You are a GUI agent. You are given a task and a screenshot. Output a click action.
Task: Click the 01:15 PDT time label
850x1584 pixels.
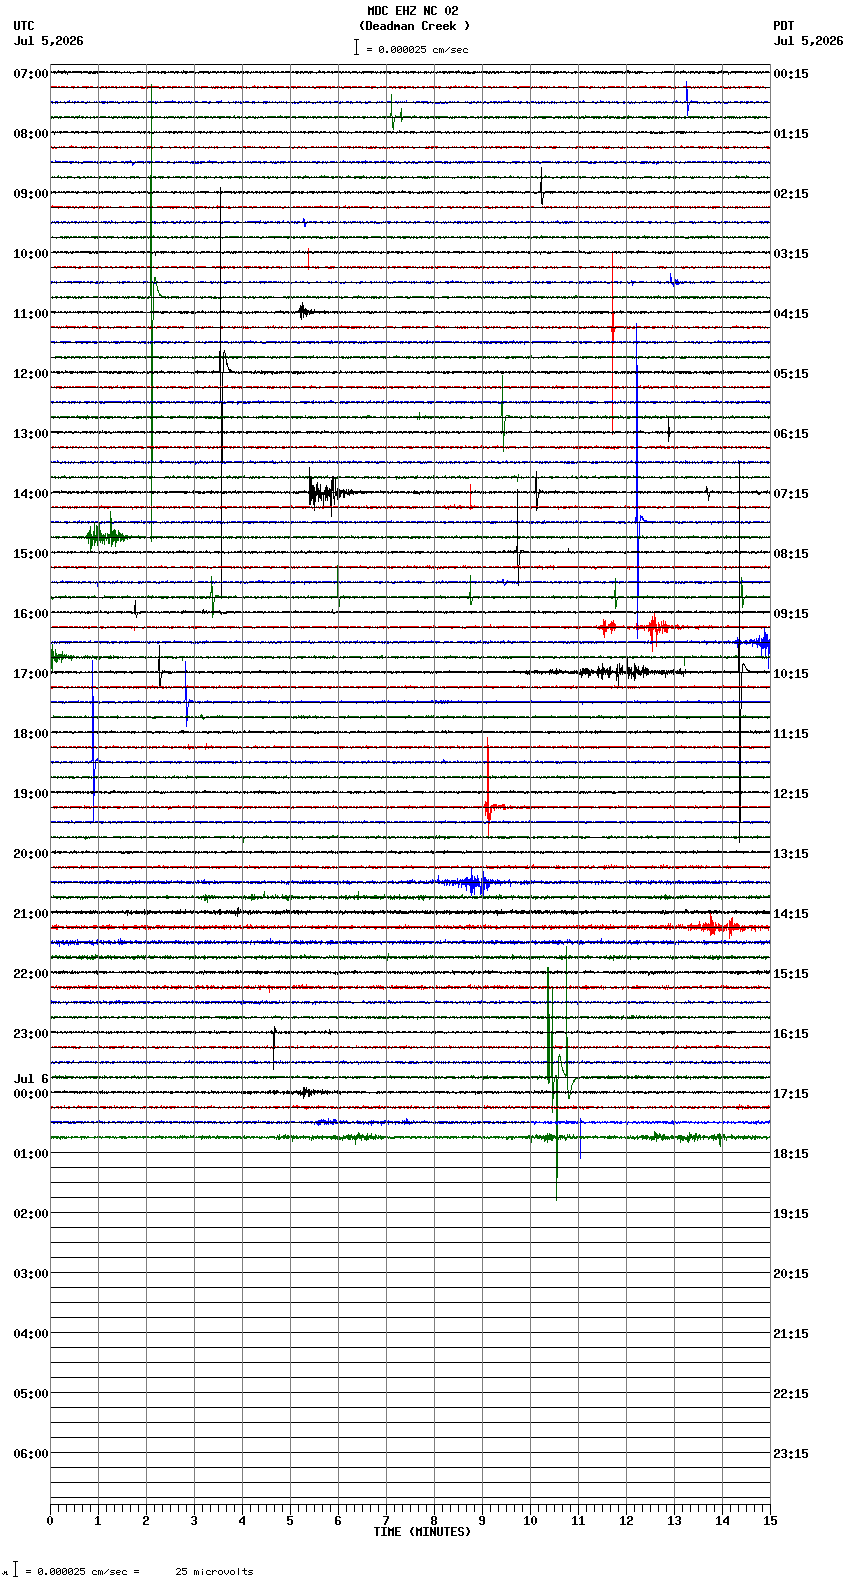(x=791, y=134)
